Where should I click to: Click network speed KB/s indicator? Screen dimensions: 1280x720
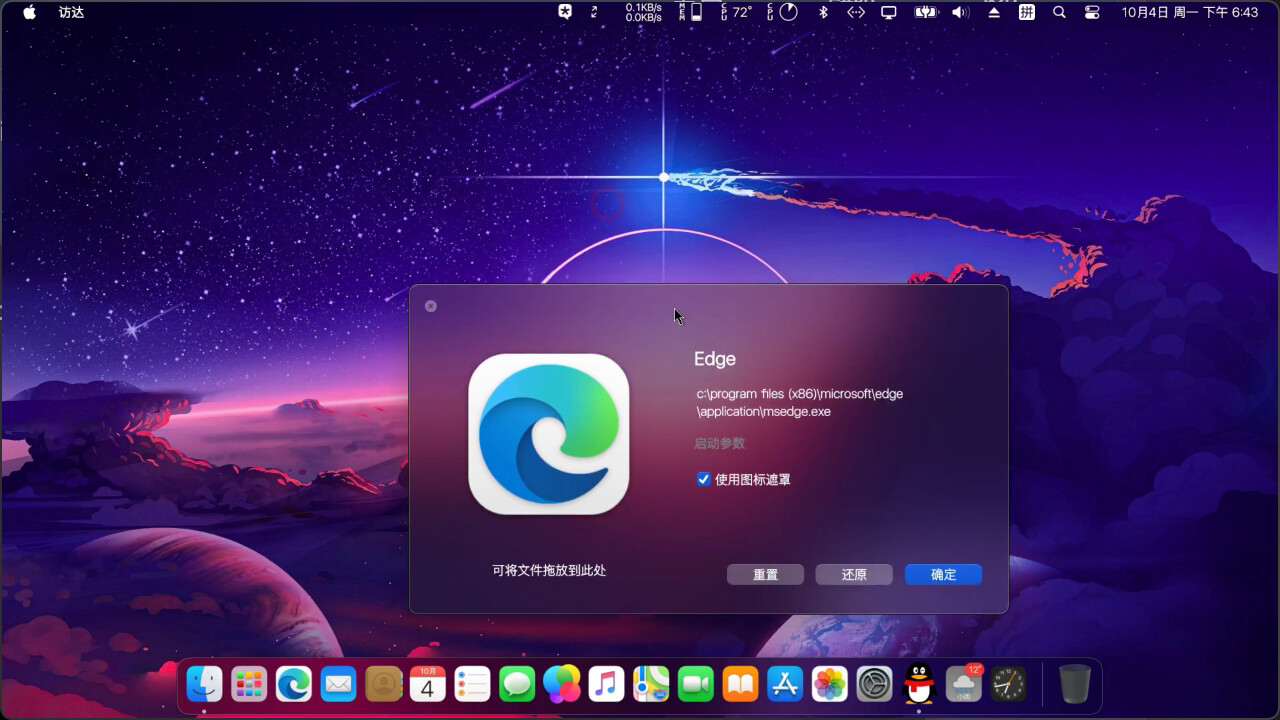(643, 12)
